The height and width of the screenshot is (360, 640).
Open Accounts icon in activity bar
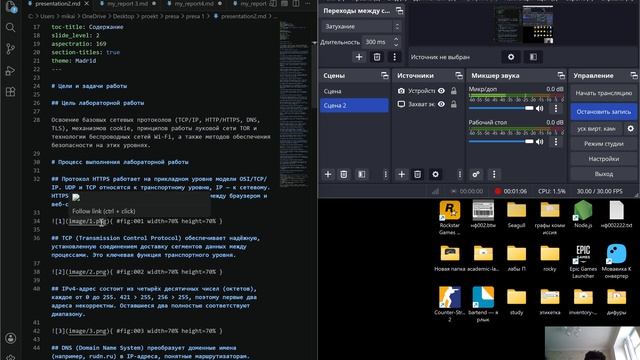pos(11,338)
